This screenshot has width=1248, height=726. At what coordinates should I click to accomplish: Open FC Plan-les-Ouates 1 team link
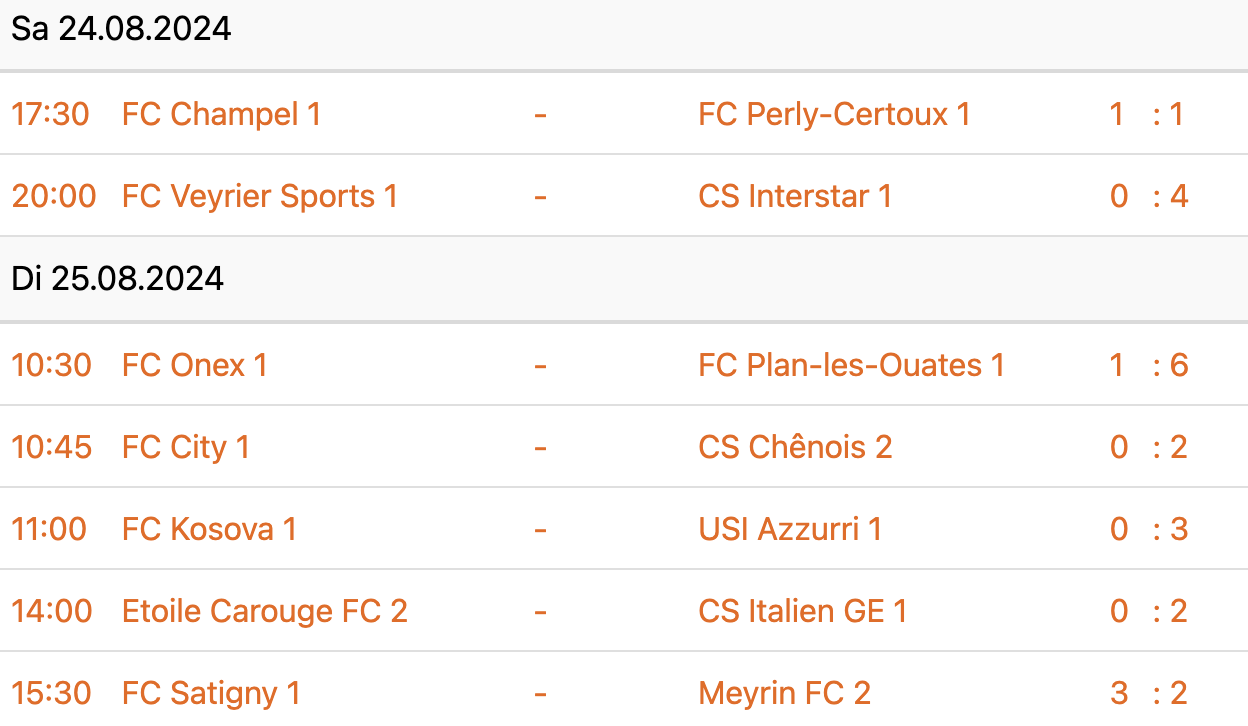tap(851, 365)
